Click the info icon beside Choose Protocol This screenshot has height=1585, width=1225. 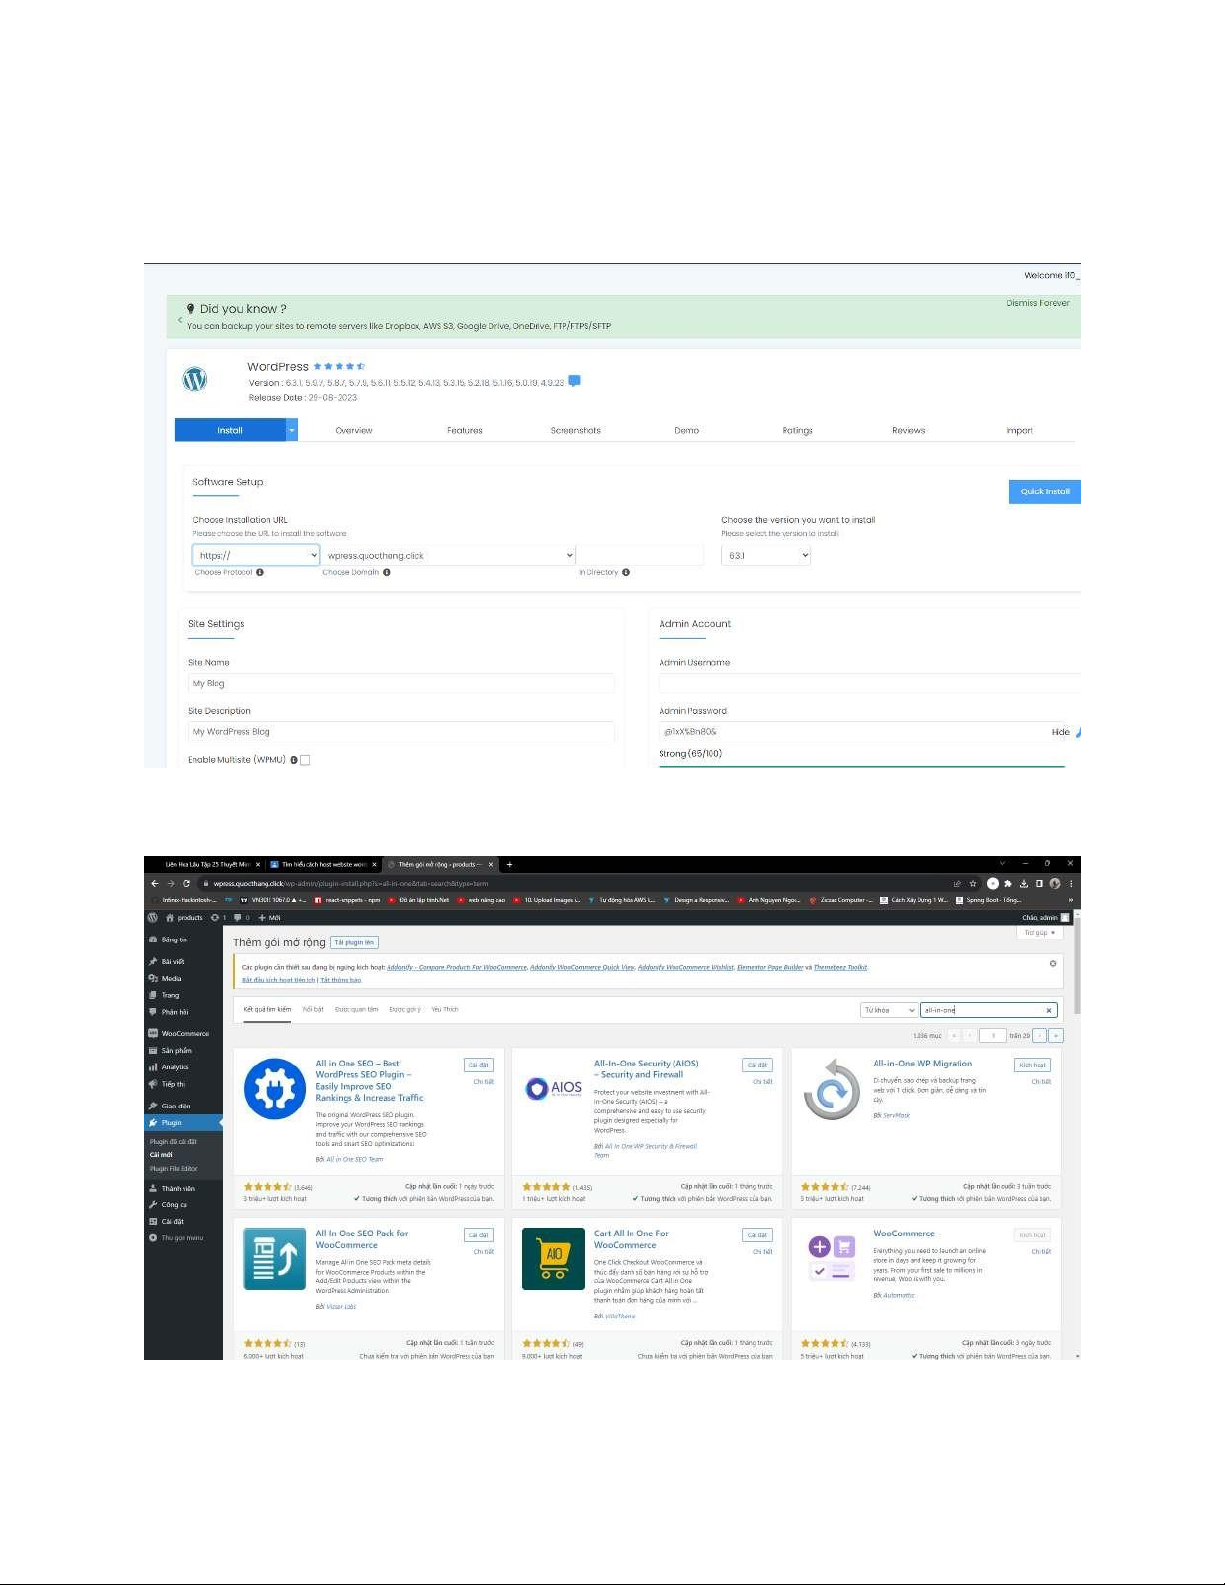260,573
